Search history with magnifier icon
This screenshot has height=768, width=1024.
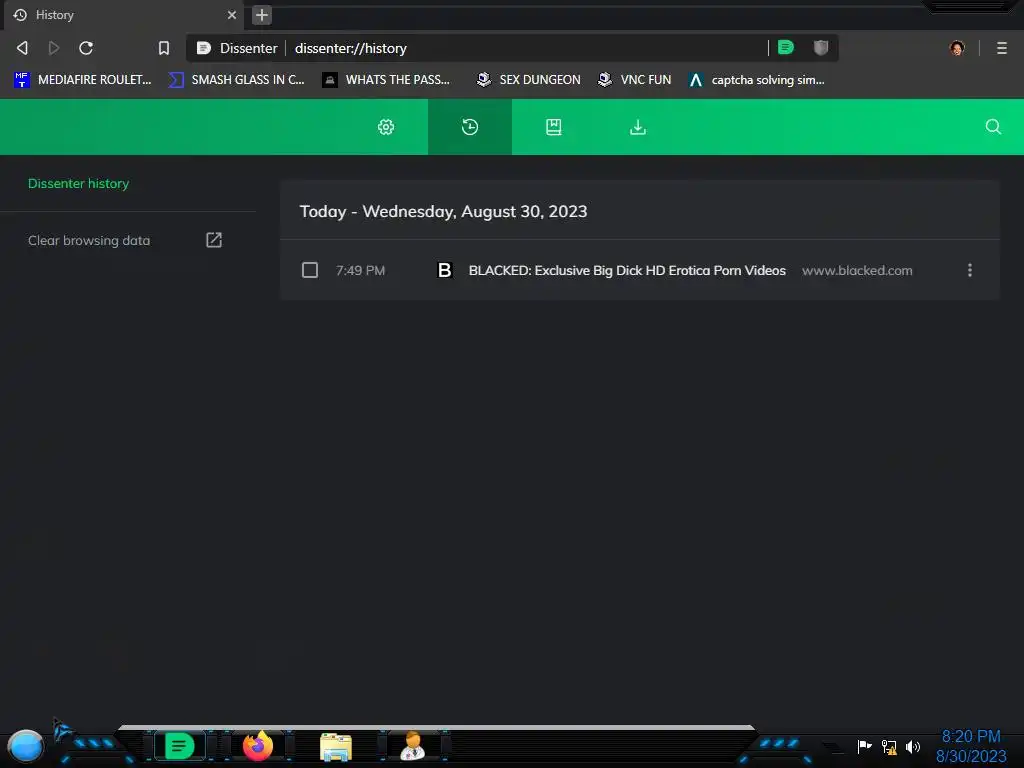coord(993,127)
